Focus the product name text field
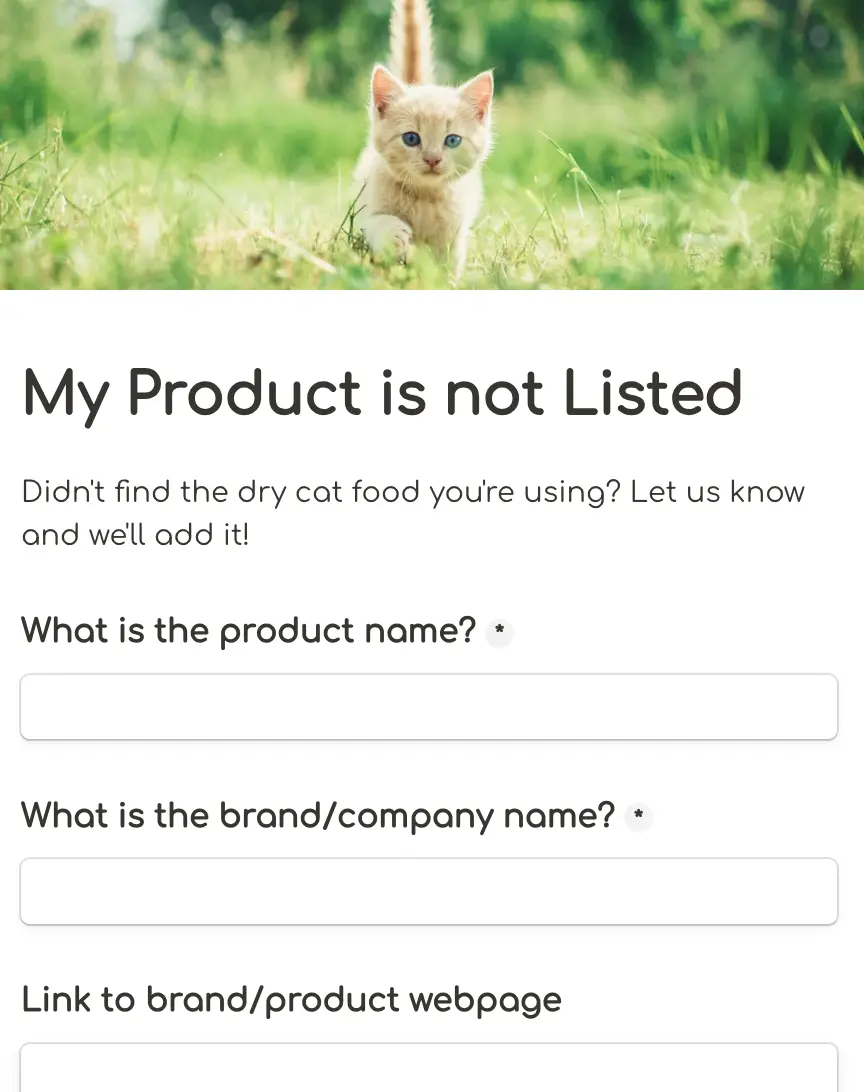 pos(429,707)
